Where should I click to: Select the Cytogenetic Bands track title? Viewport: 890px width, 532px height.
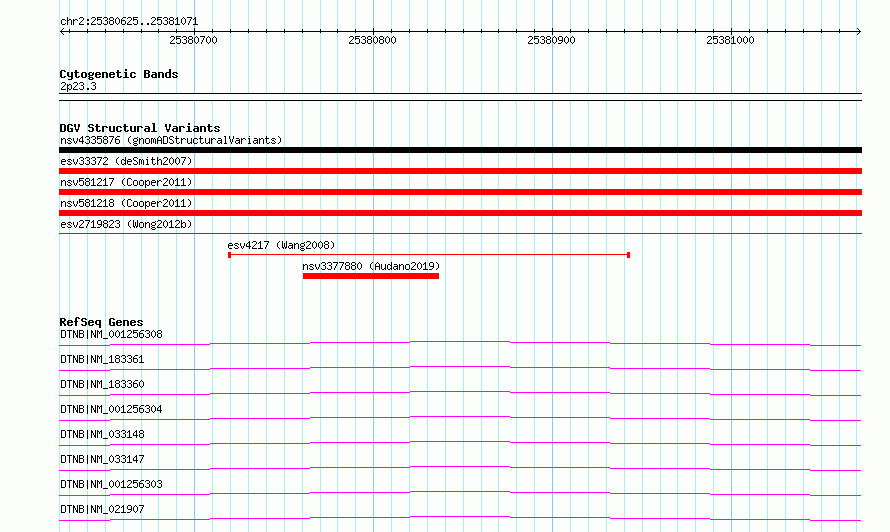pos(119,74)
